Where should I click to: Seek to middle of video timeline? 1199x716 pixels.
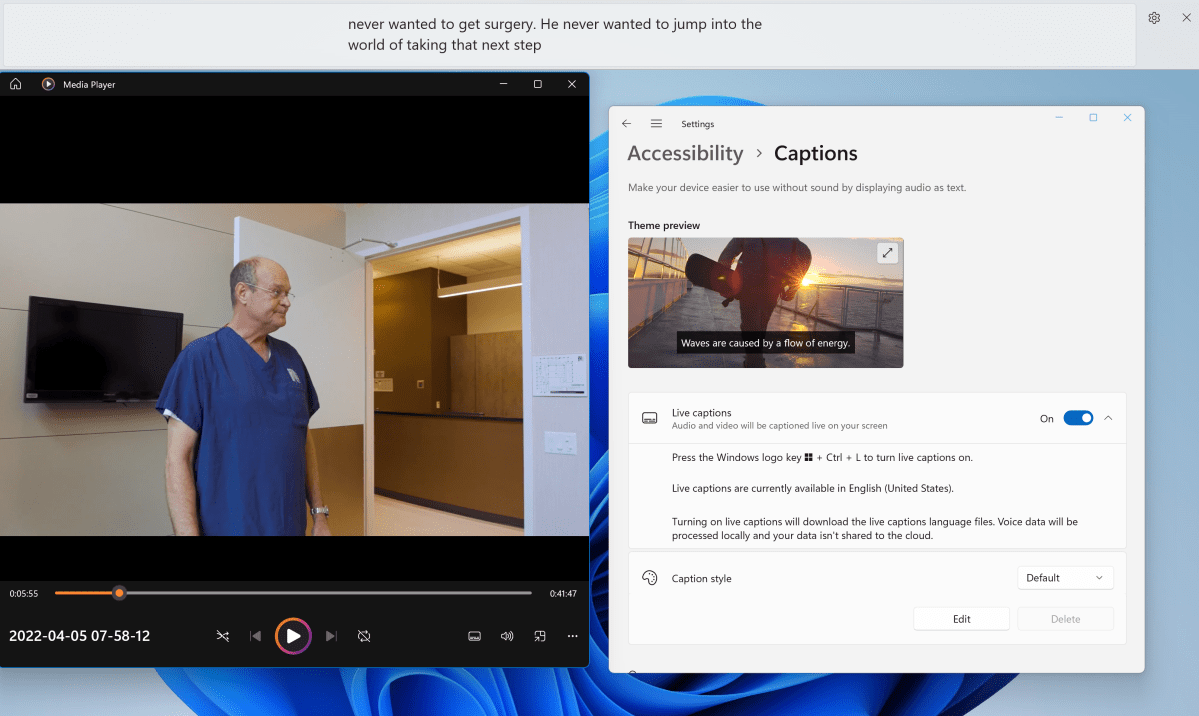click(293, 593)
